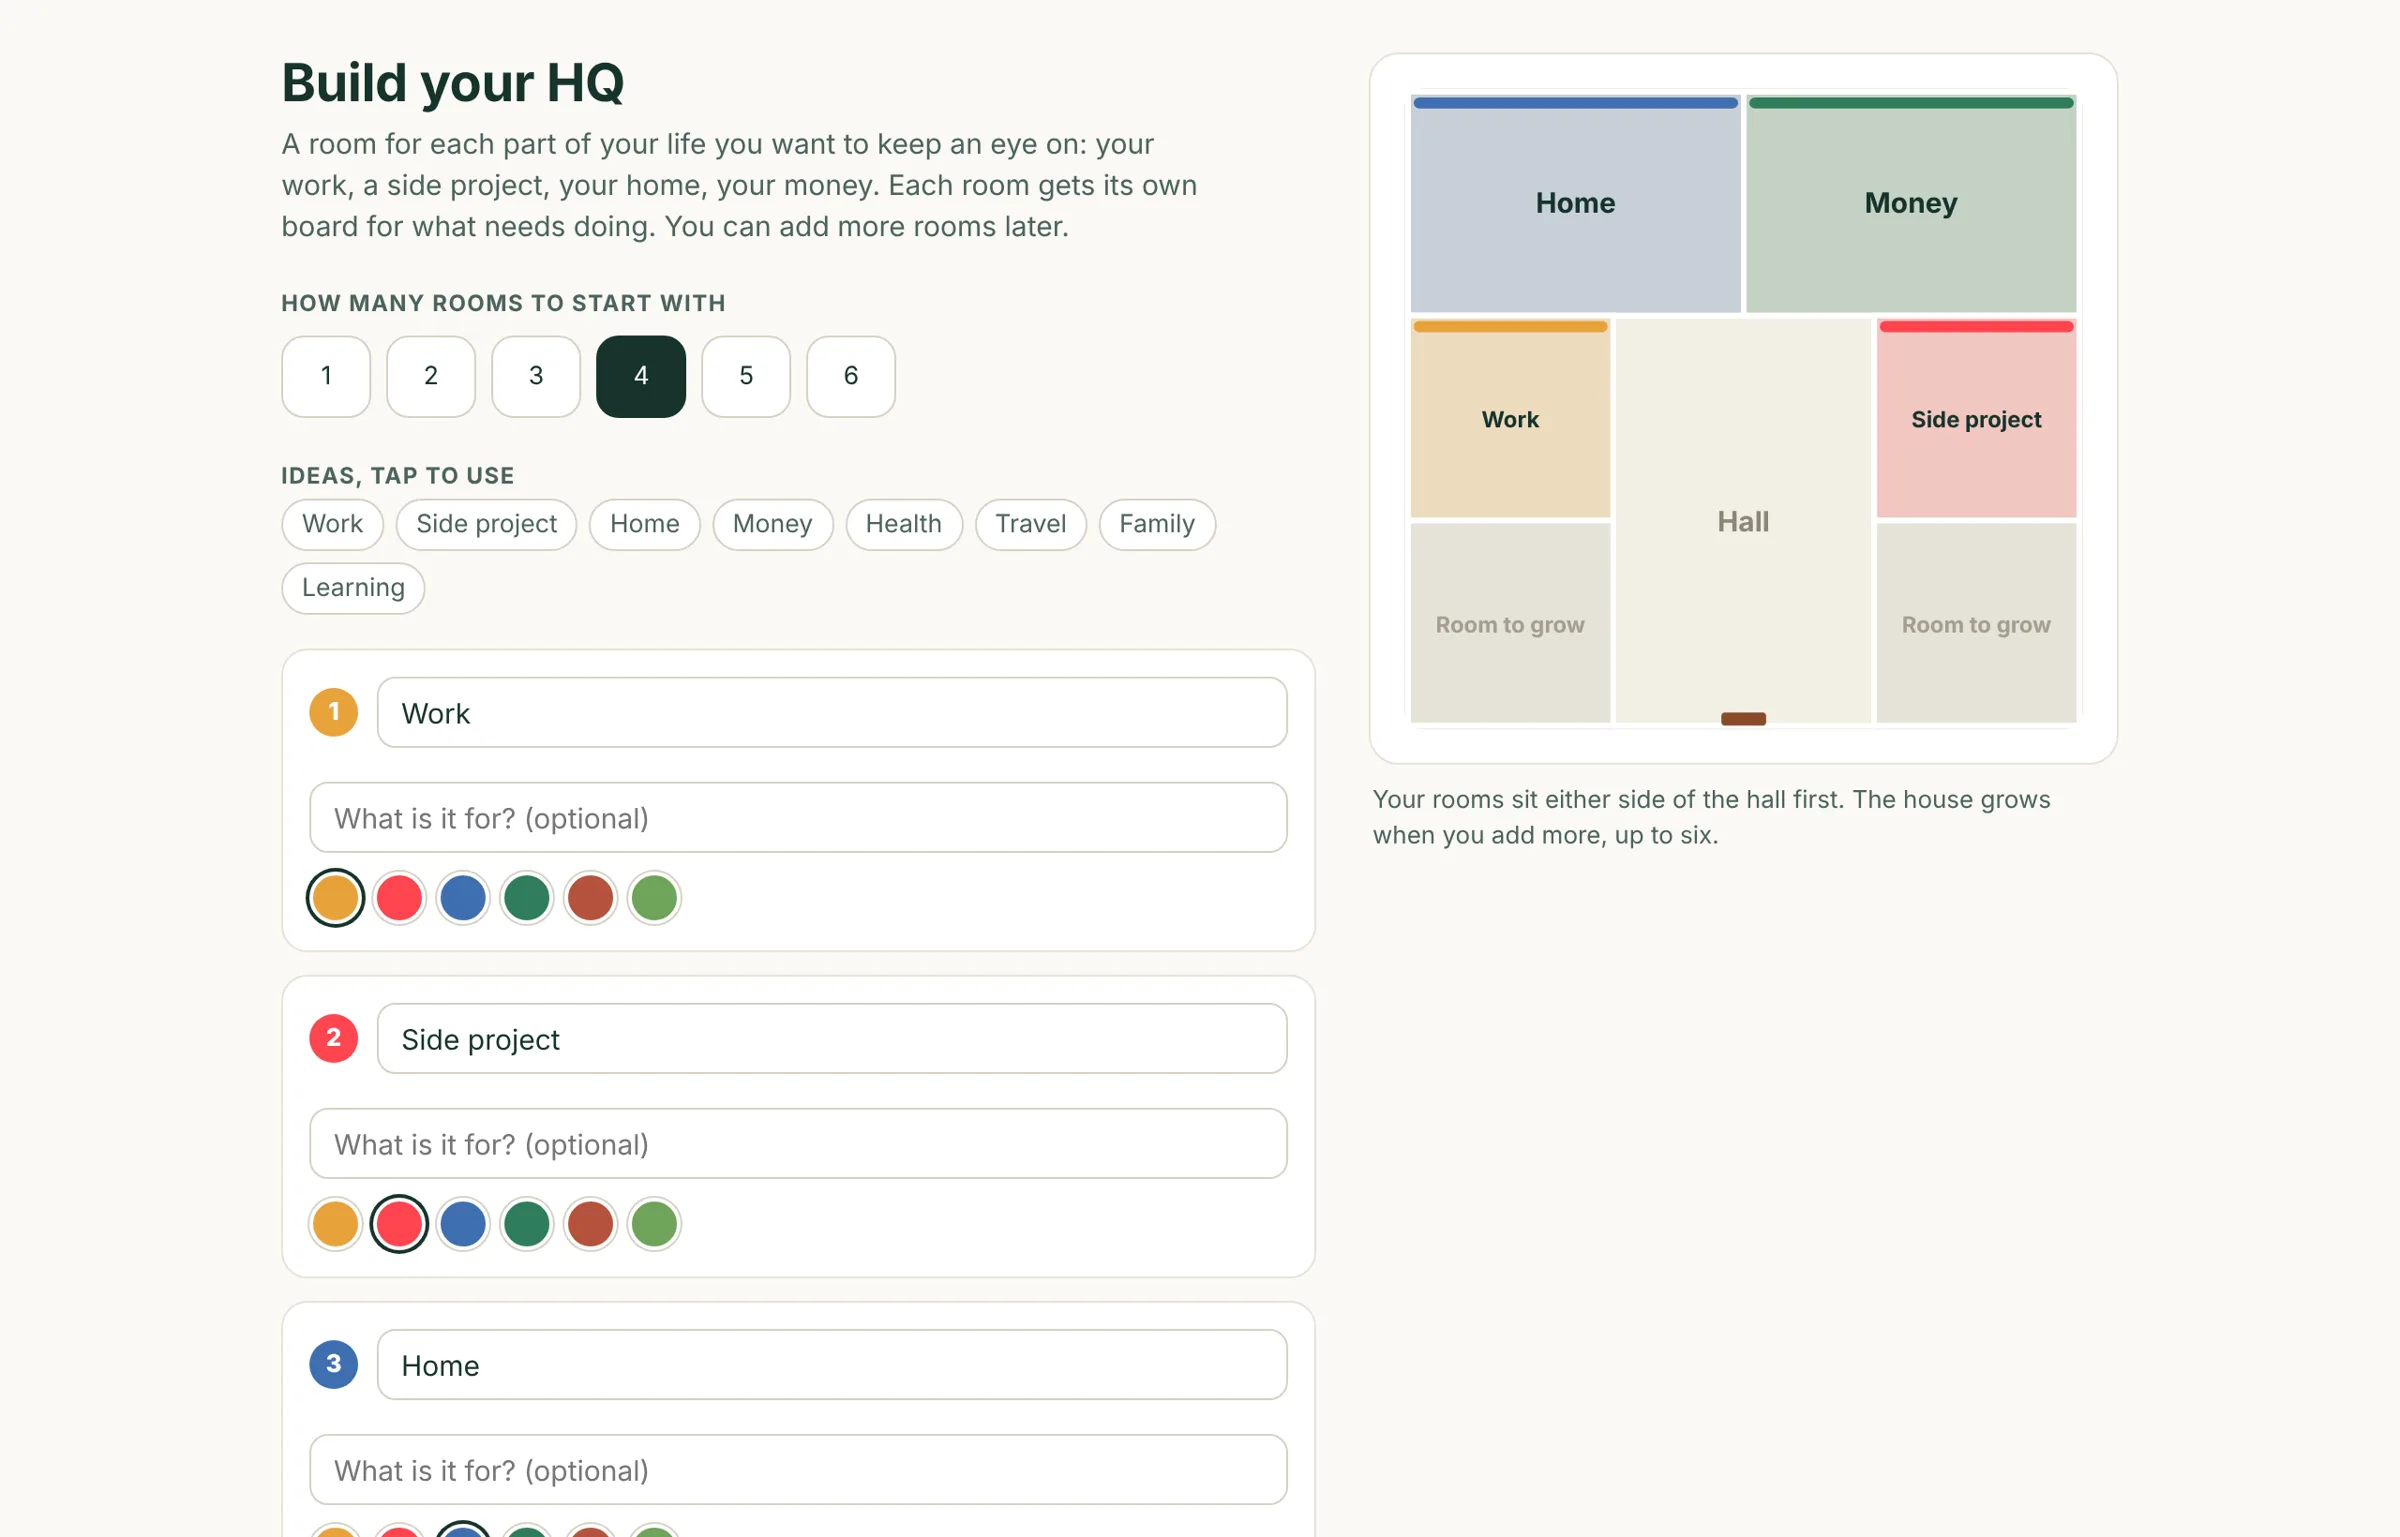This screenshot has height=1537, width=2400.
Task: Select 4 rooms to start with
Action: (x=641, y=376)
